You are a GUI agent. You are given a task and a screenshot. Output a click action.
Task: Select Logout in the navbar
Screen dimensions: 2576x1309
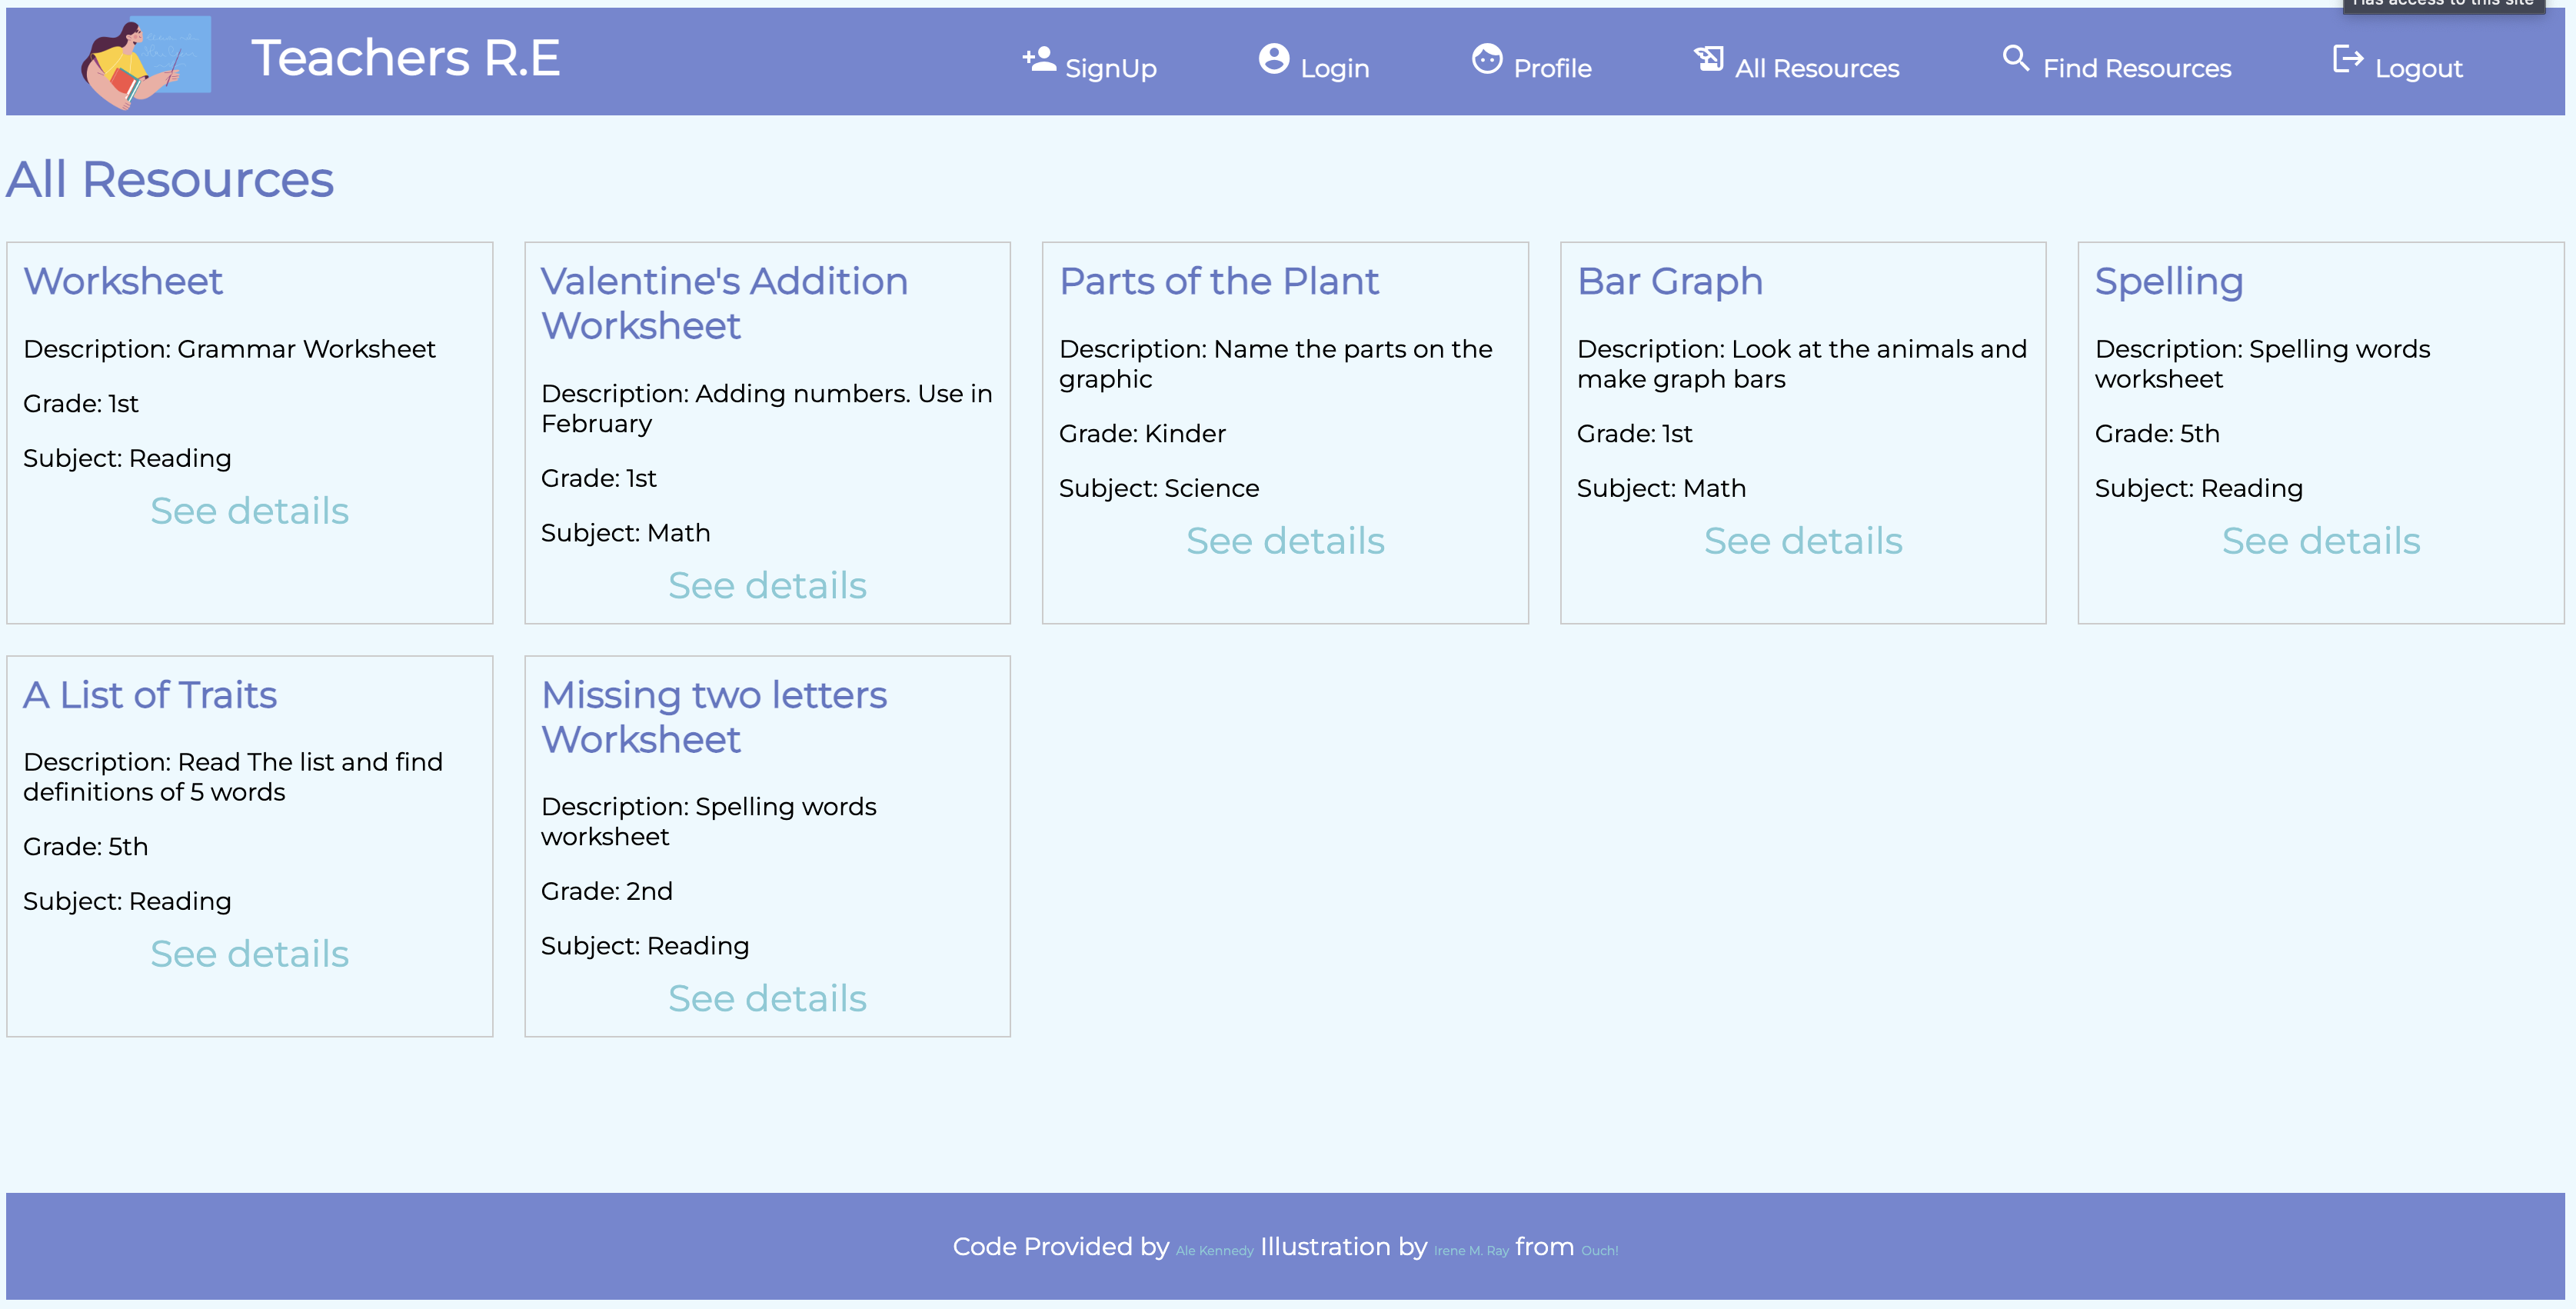(x=2418, y=68)
